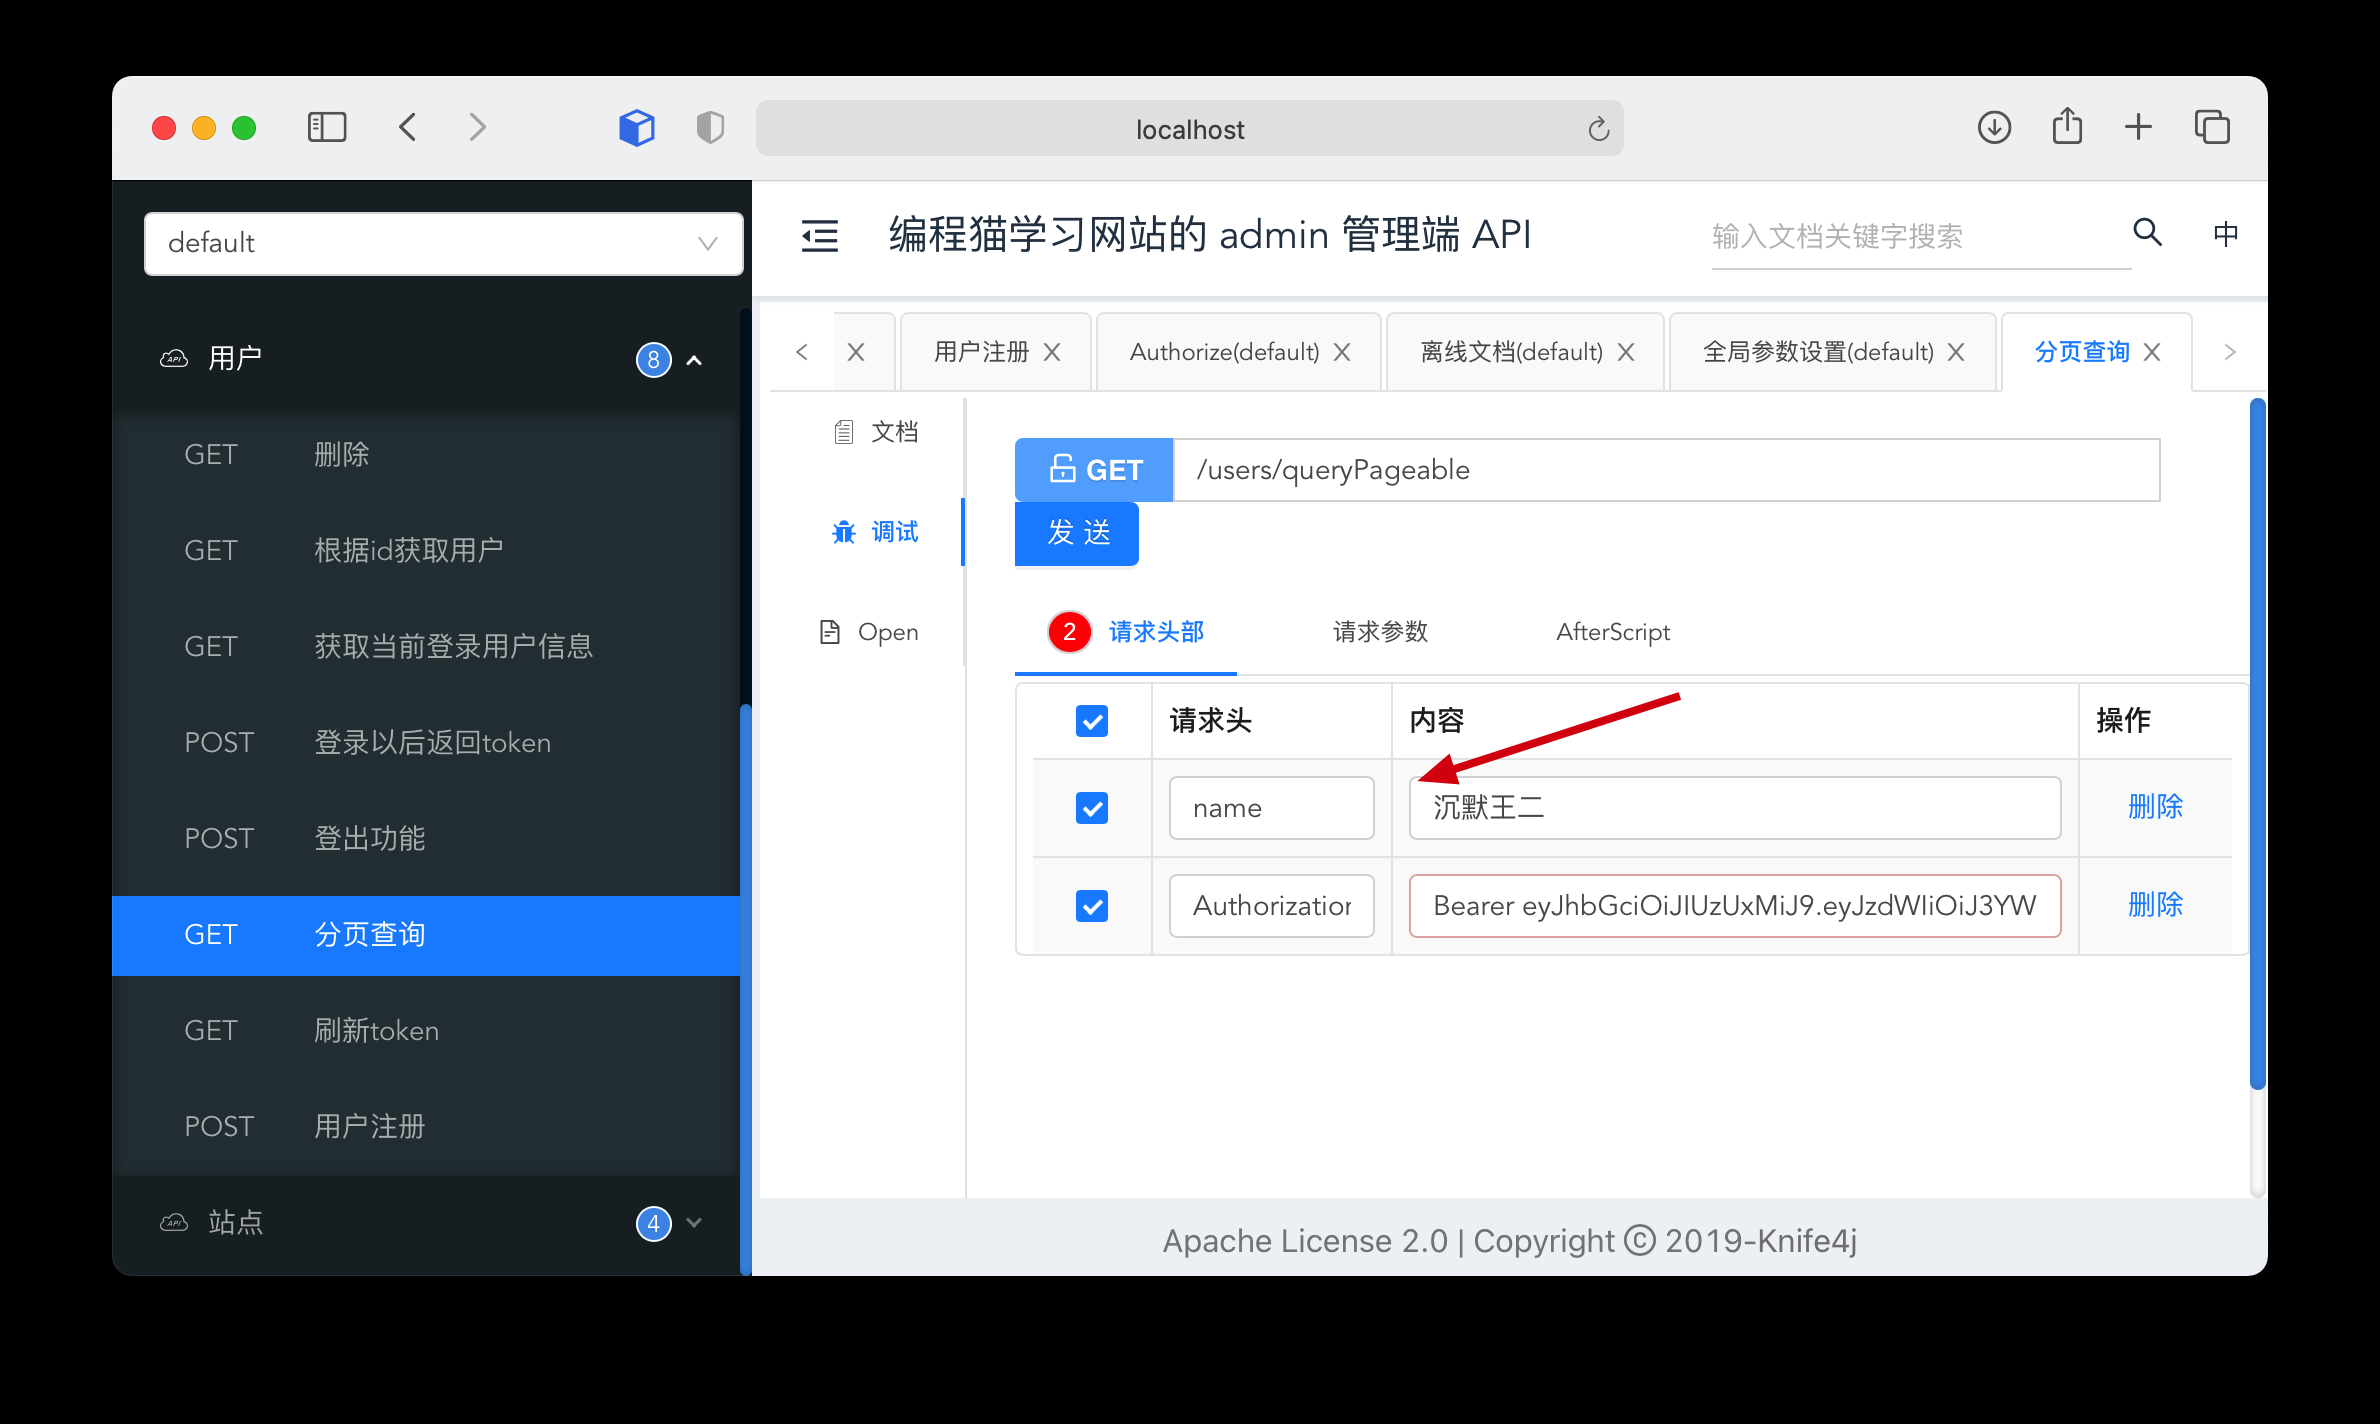Uncheck the Authorization header row checkbox
The width and height of the screenshot is (2380, 1424).
(1092, 906)
